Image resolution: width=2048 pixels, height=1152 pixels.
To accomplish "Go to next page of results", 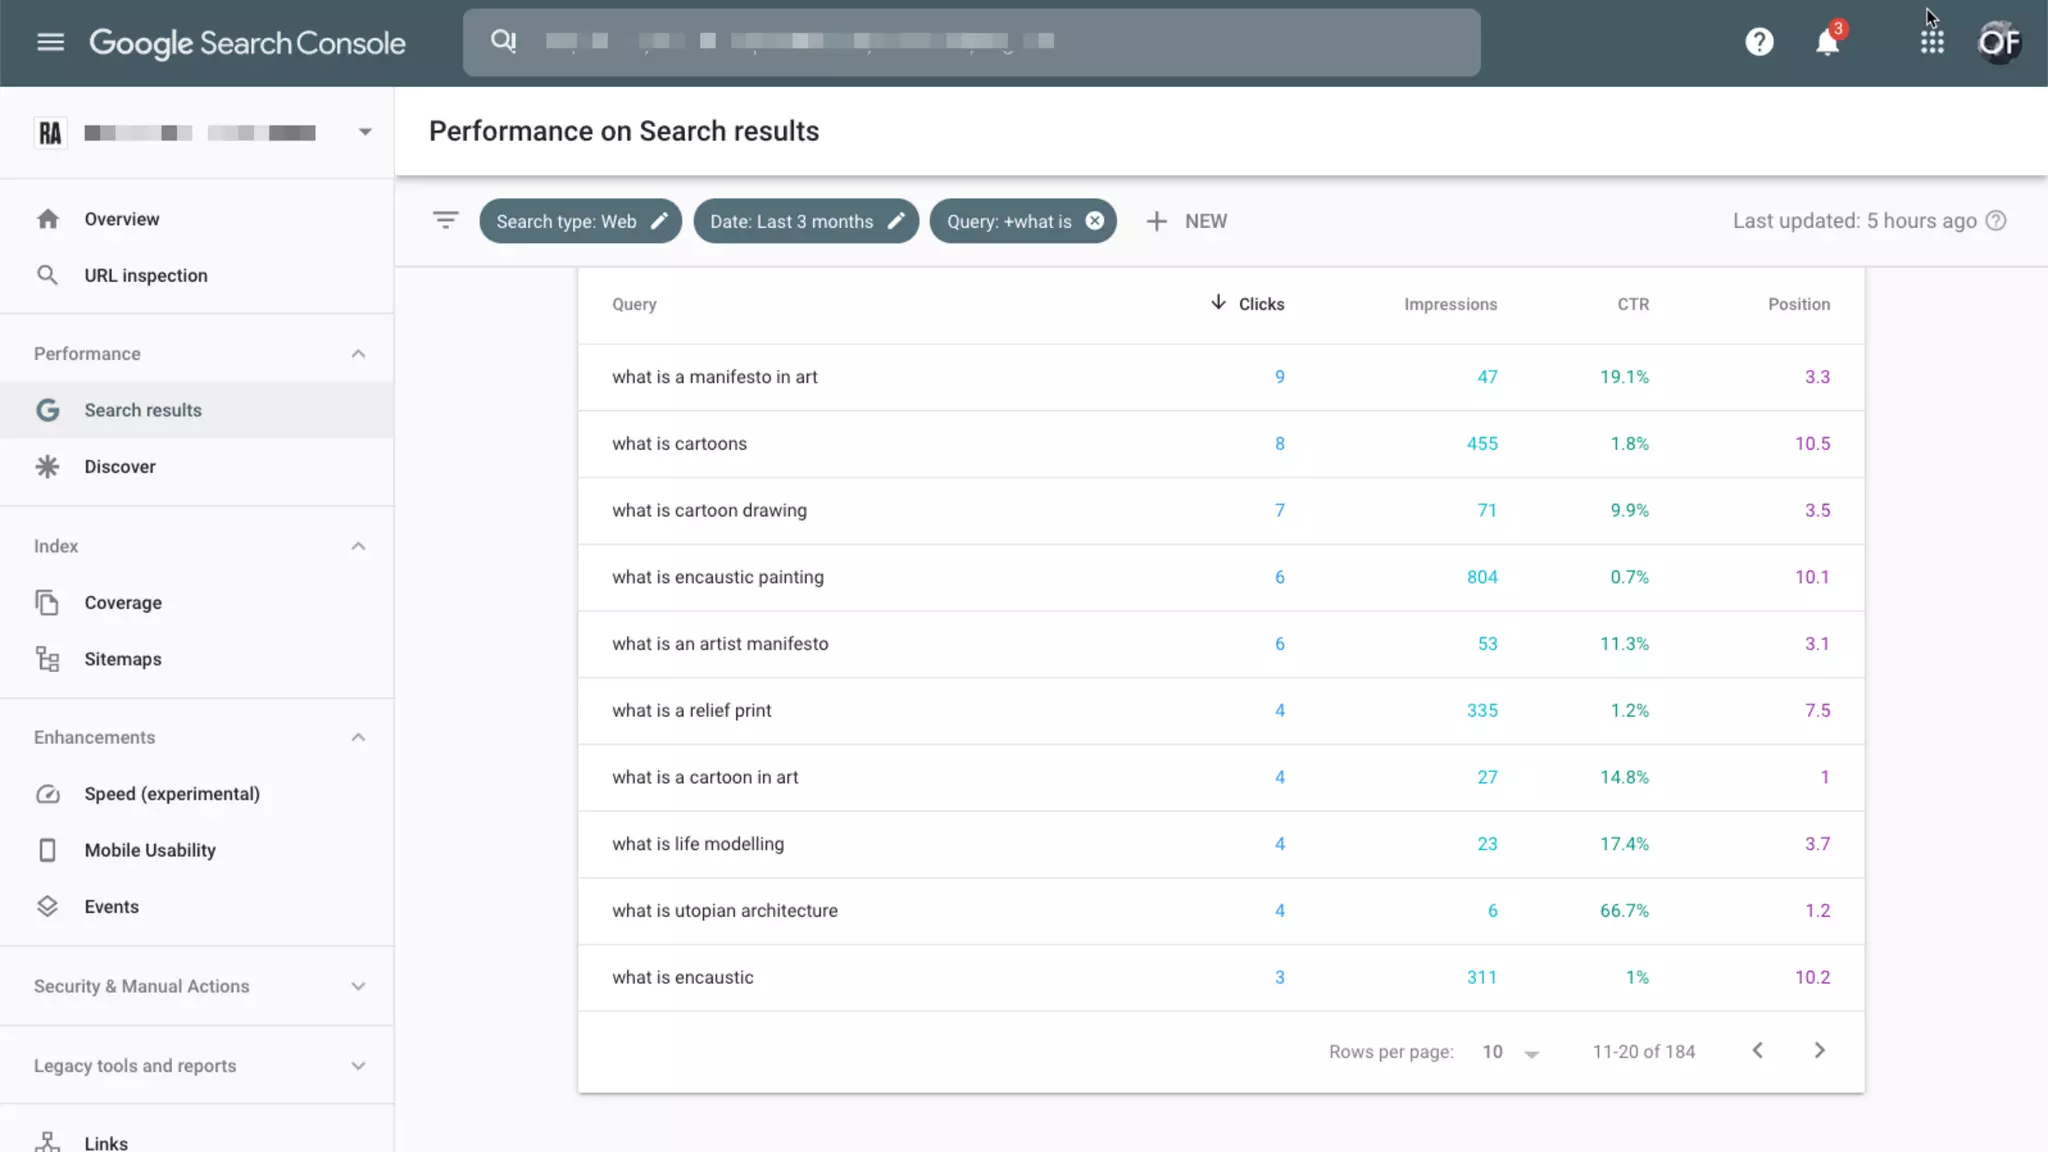I will click(1819, 1050).
